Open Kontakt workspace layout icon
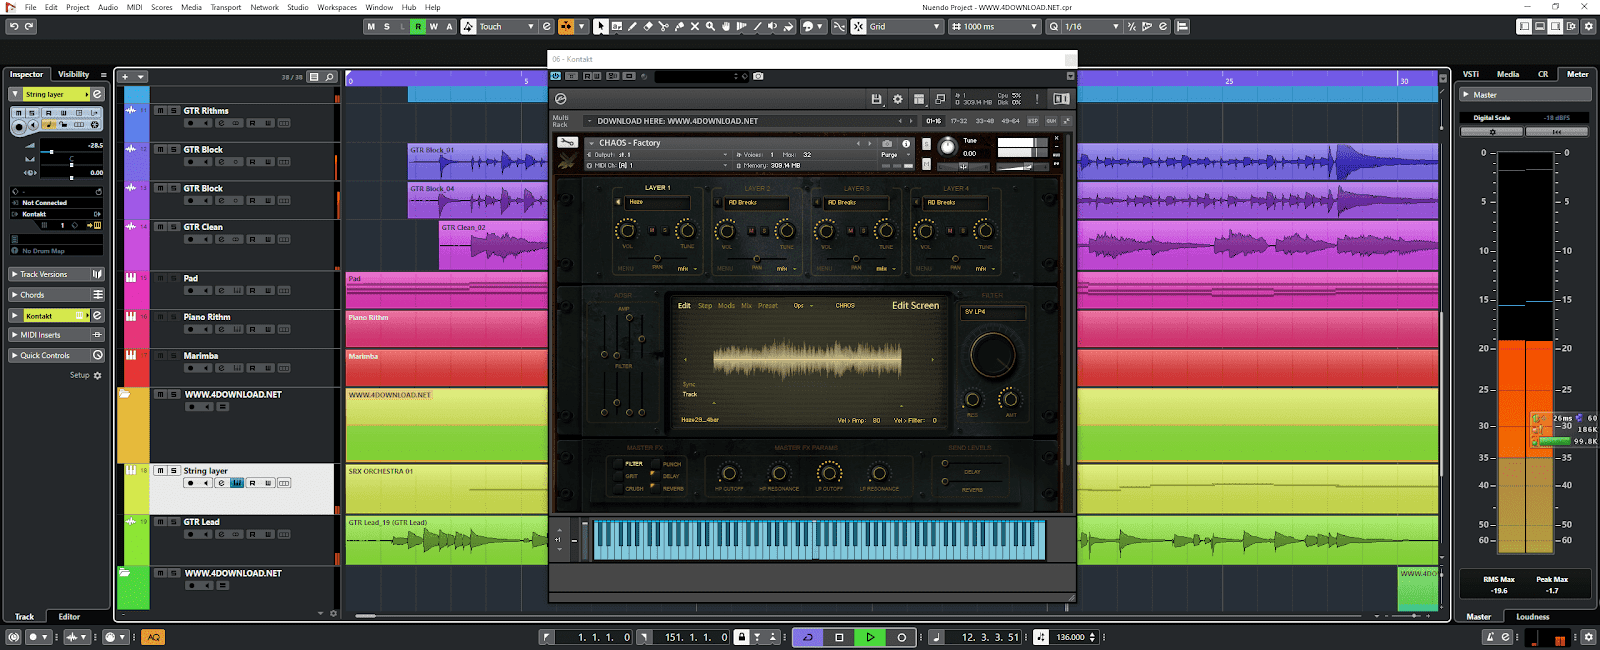 pos(919,99)
